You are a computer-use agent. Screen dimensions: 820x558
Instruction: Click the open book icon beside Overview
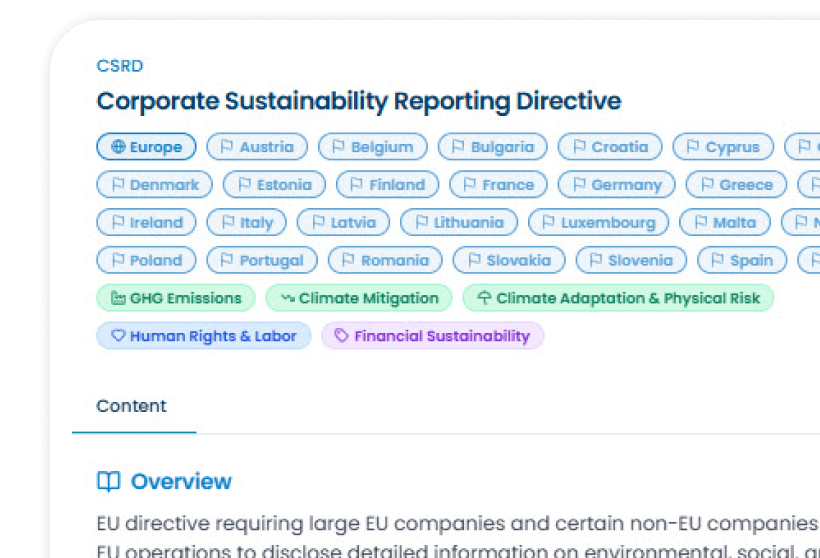tap(109, 481)
